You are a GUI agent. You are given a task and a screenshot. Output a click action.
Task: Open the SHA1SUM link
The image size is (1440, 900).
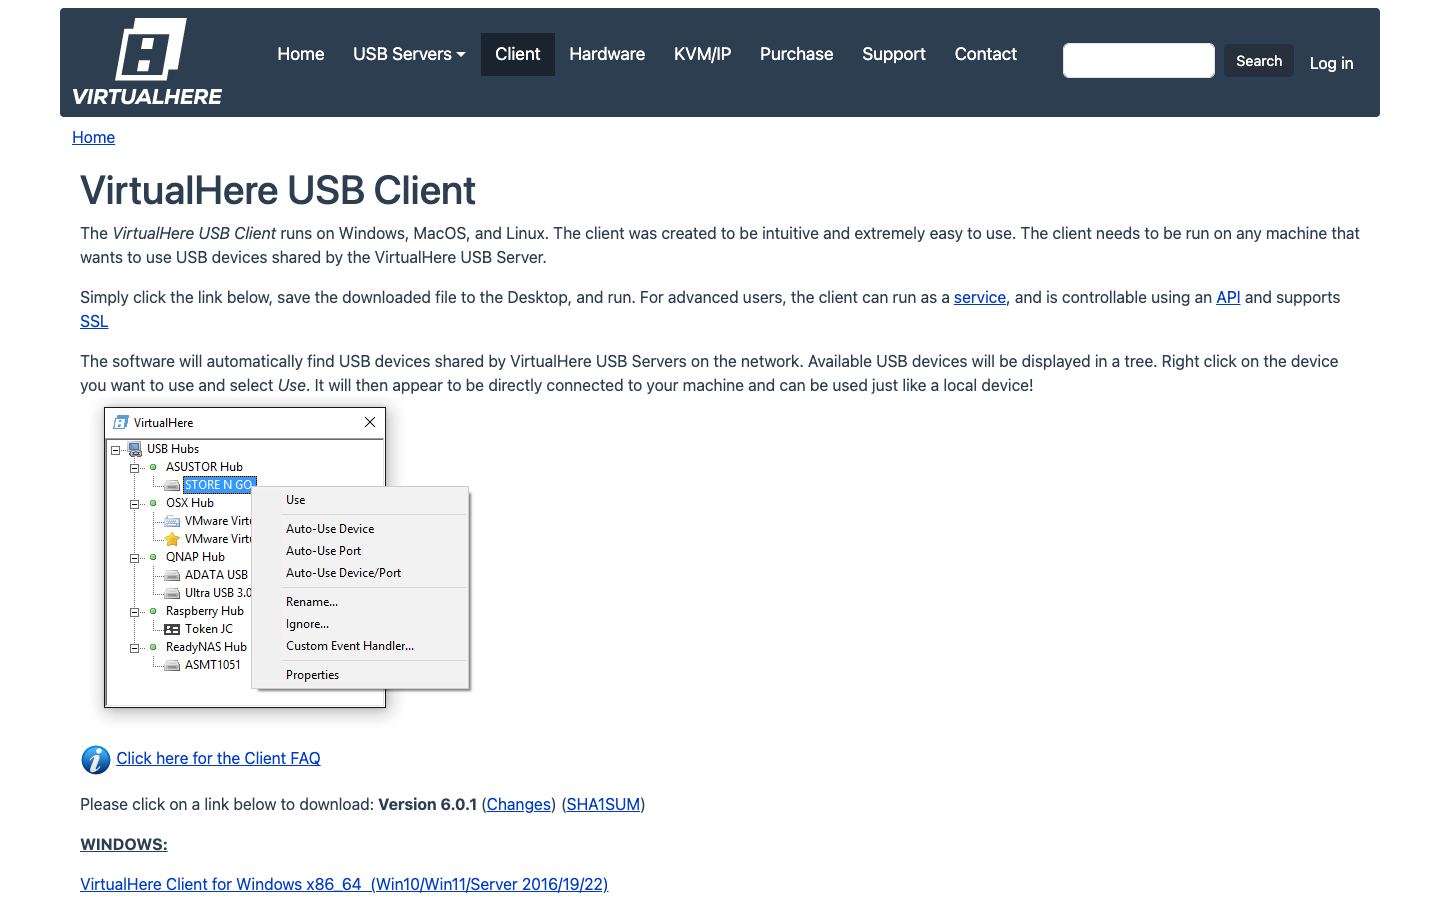click(x=603, y=804)
